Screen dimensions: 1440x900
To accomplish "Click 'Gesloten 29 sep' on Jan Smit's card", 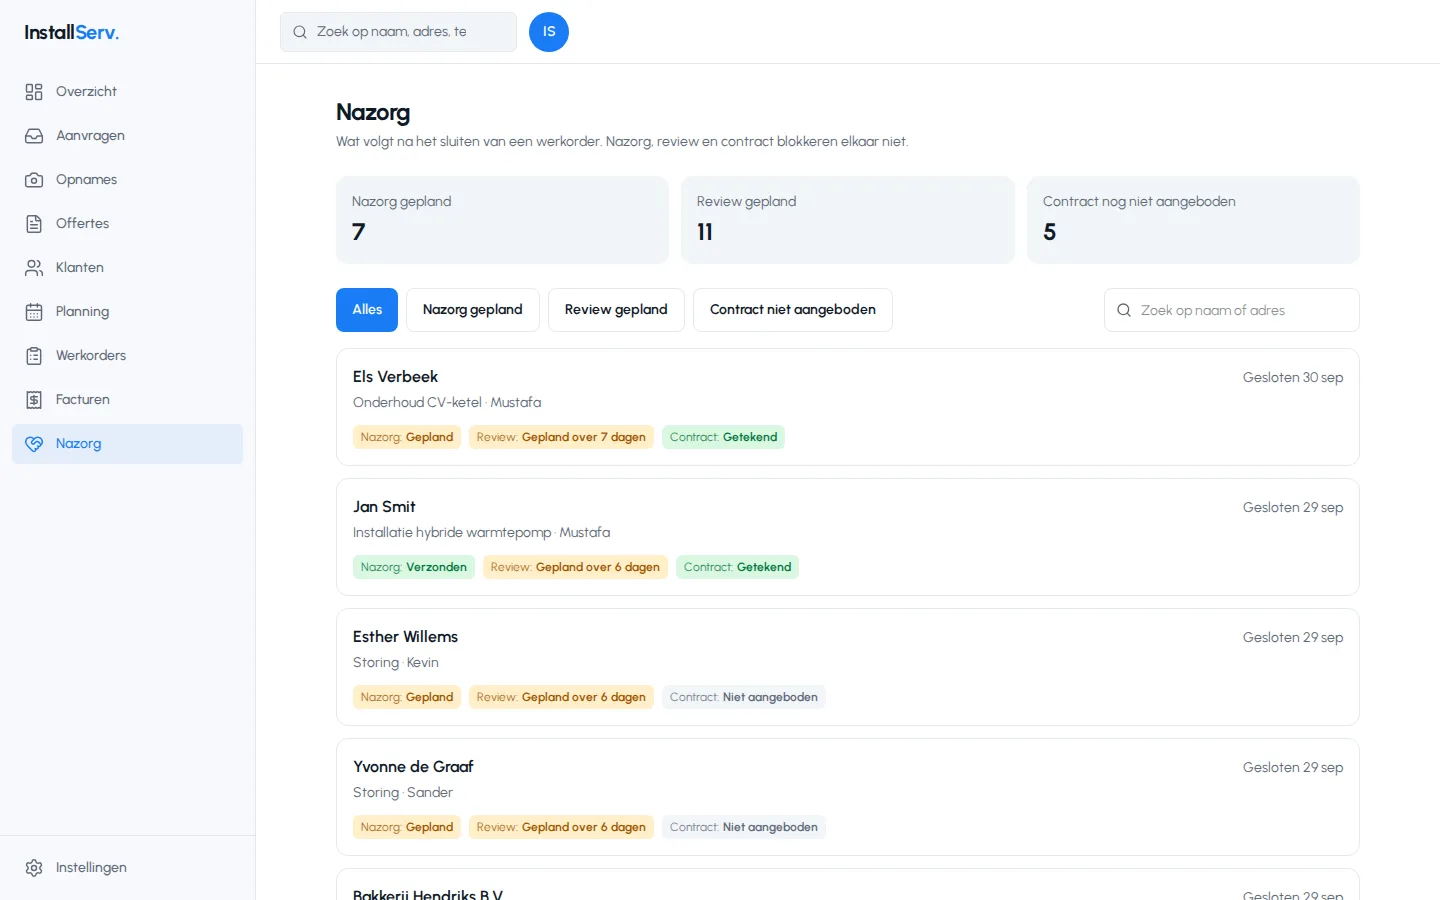I will click(x=1293, y=507).
